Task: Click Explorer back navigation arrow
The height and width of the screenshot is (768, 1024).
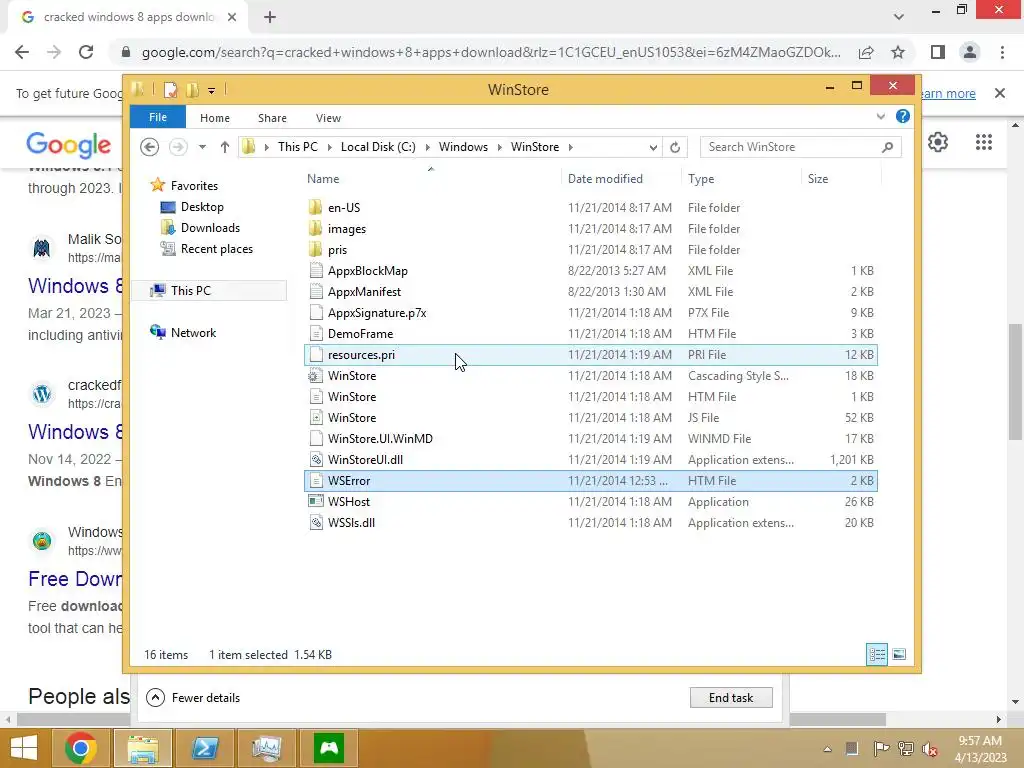Action: coord(150,147)
